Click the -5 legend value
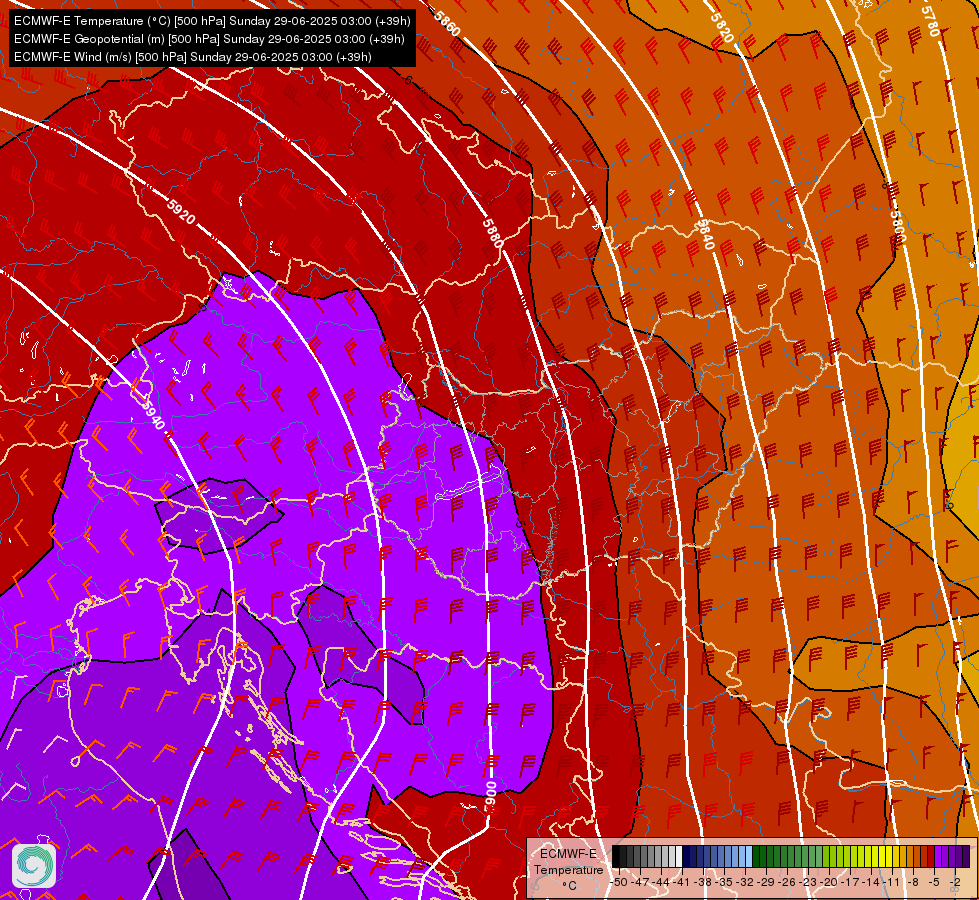 click(x=933, y=882)
